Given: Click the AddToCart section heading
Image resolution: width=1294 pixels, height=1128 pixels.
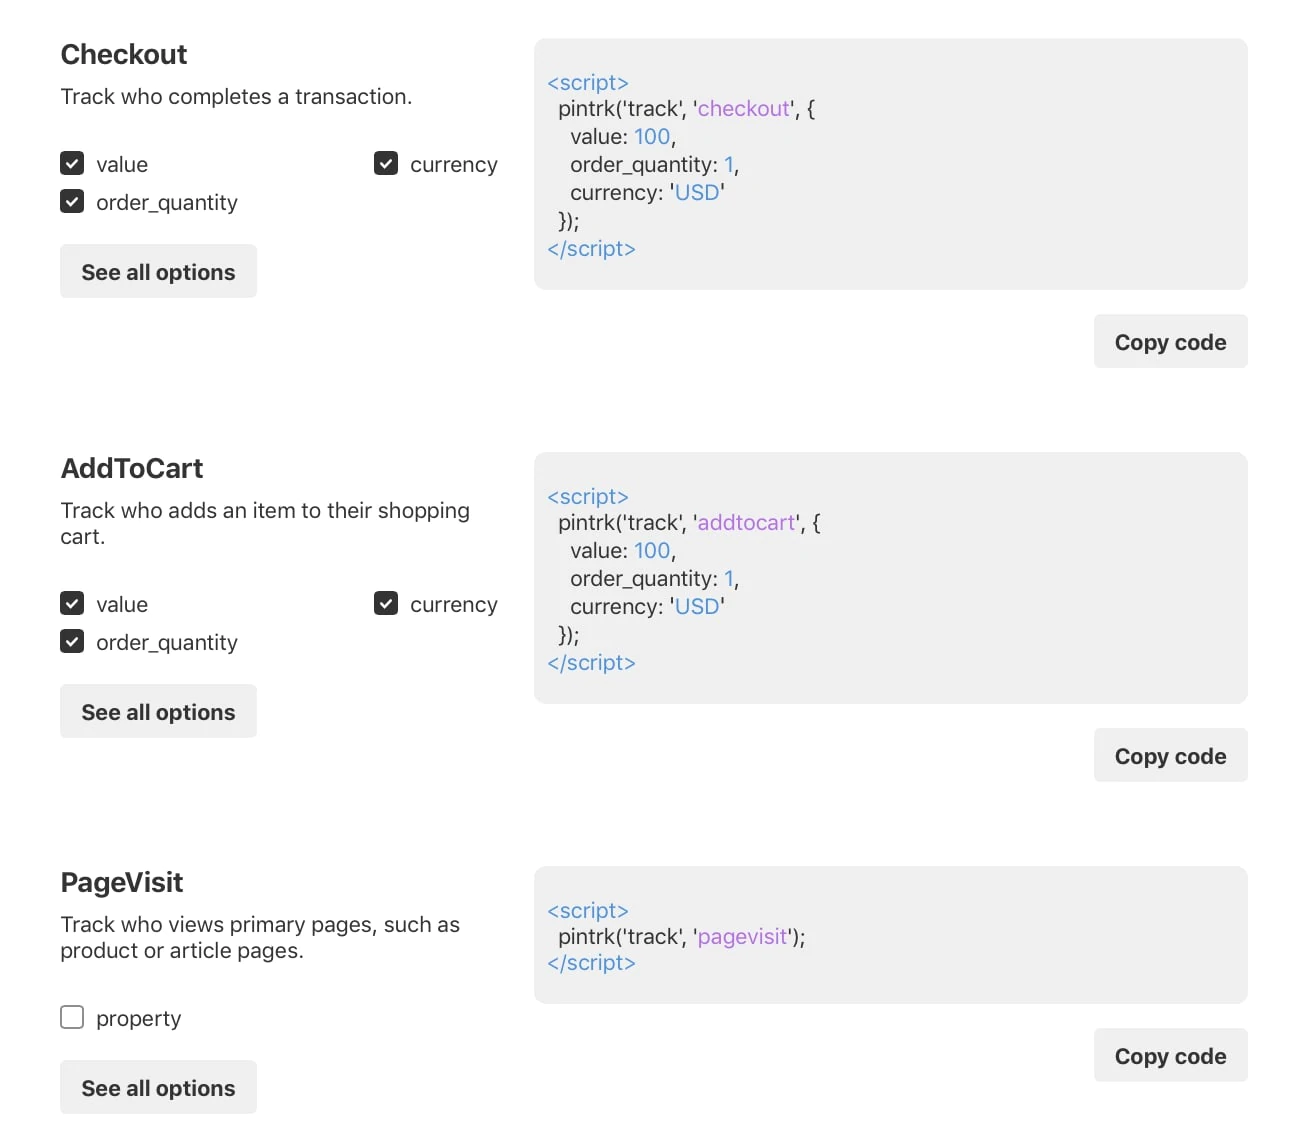Looking at the screenshot, I should 132,468.
